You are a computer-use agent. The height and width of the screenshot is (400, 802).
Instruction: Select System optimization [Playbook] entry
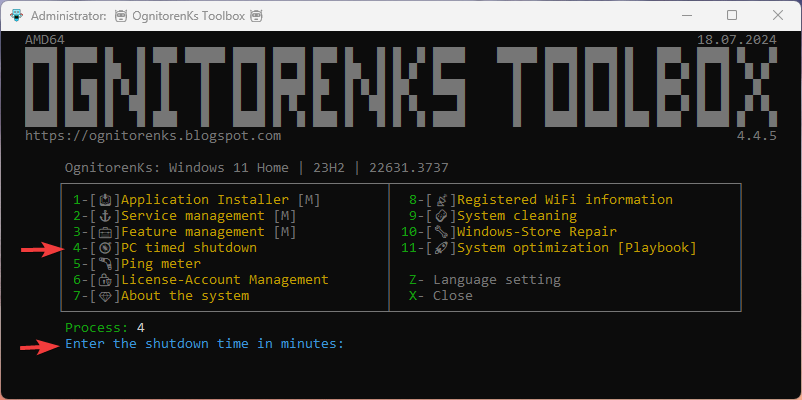[549, 248]
